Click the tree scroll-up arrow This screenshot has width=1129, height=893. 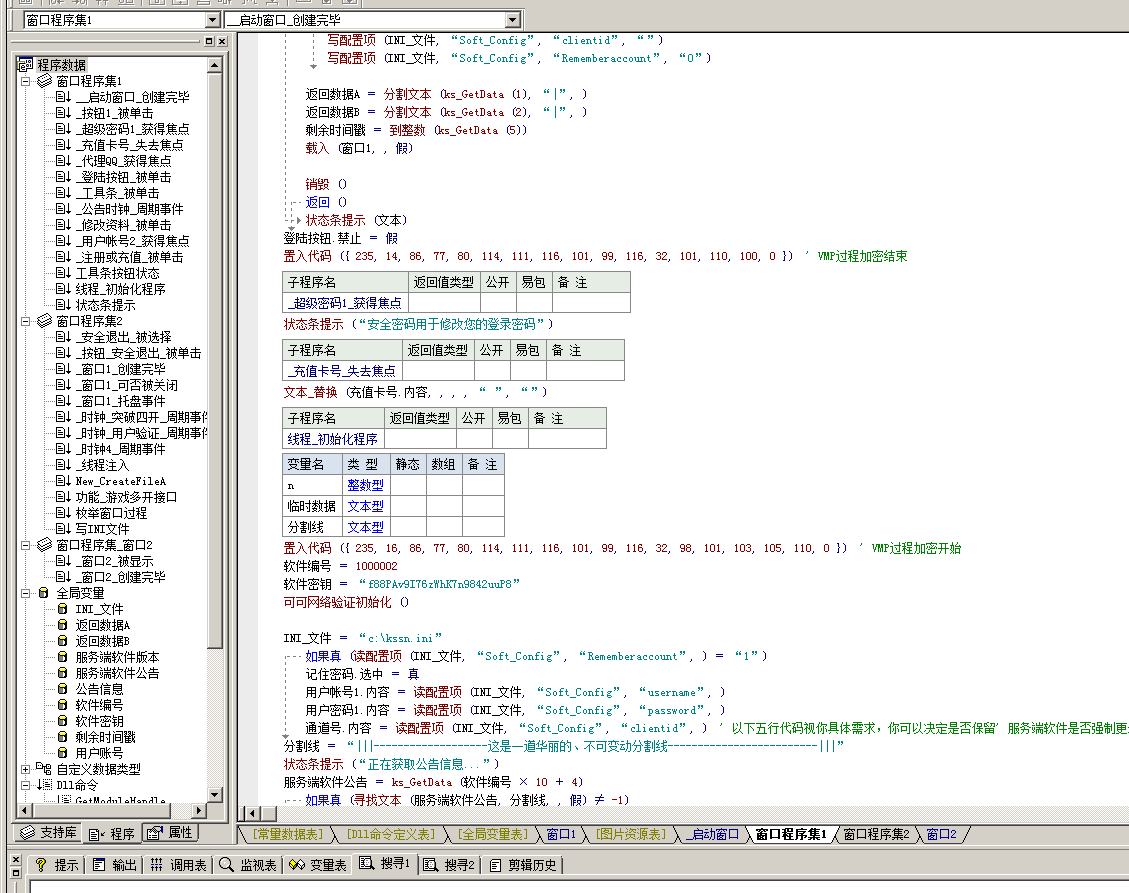tap(215, 65)
